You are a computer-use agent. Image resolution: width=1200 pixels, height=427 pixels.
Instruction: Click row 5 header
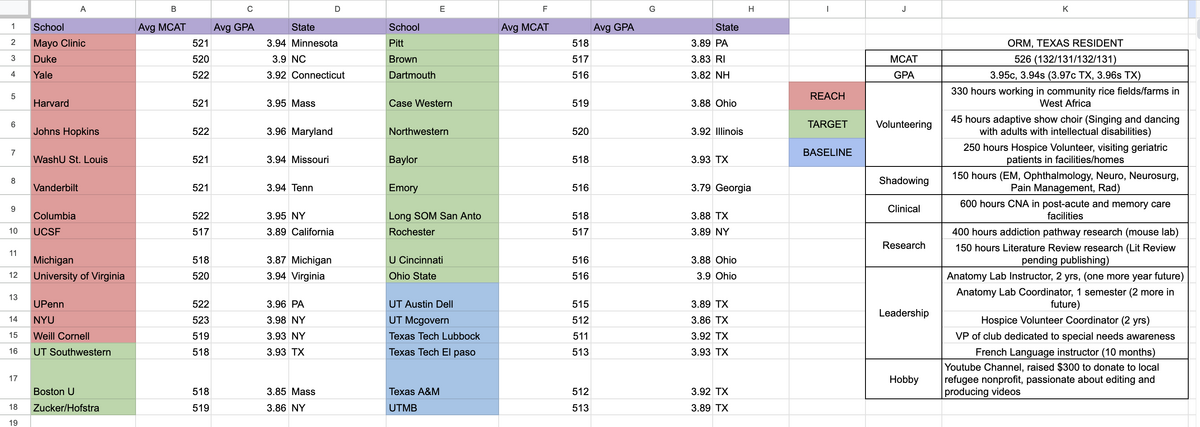(x=13, y=97)
